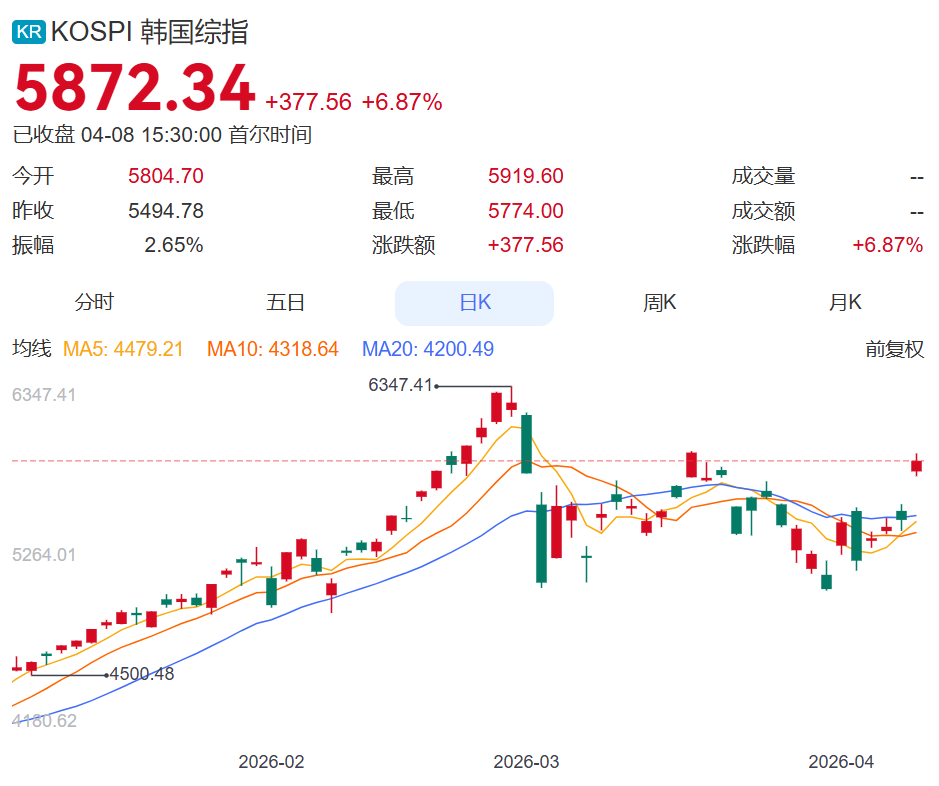939x786 pixels.
Task: Click the KOSPI 韩国综指 title
Action: (150, 32)
